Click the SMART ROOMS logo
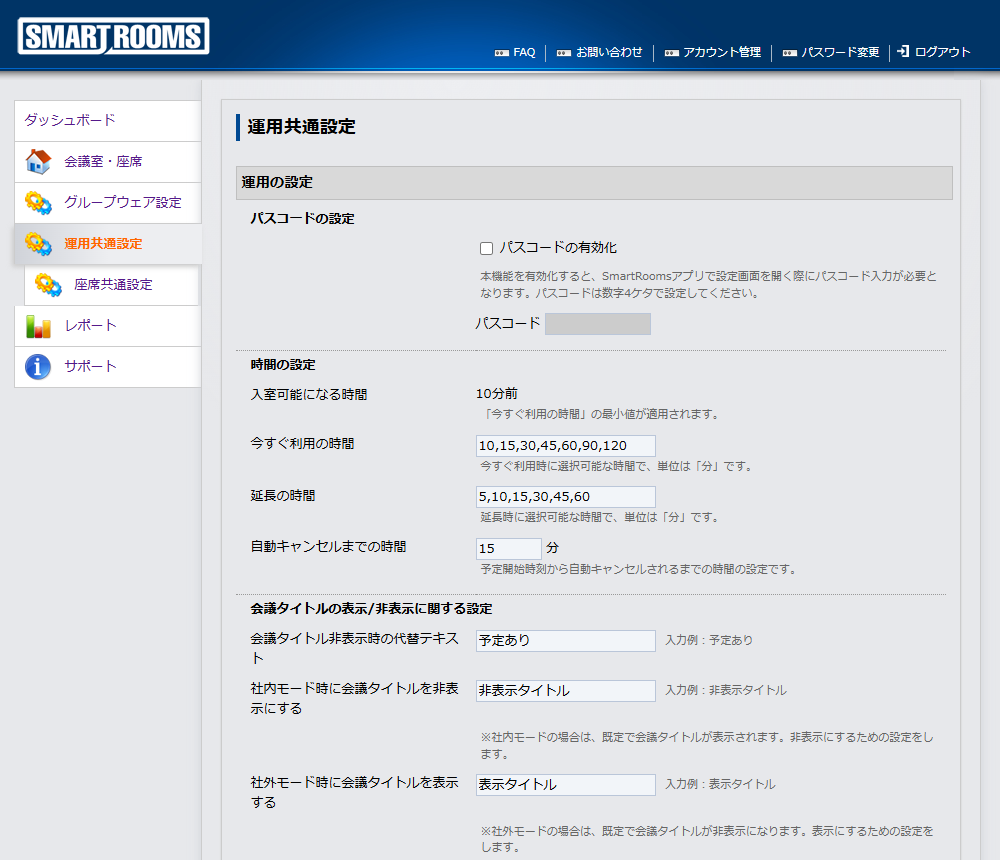1000x860 pixels. (x=113, y=37)
